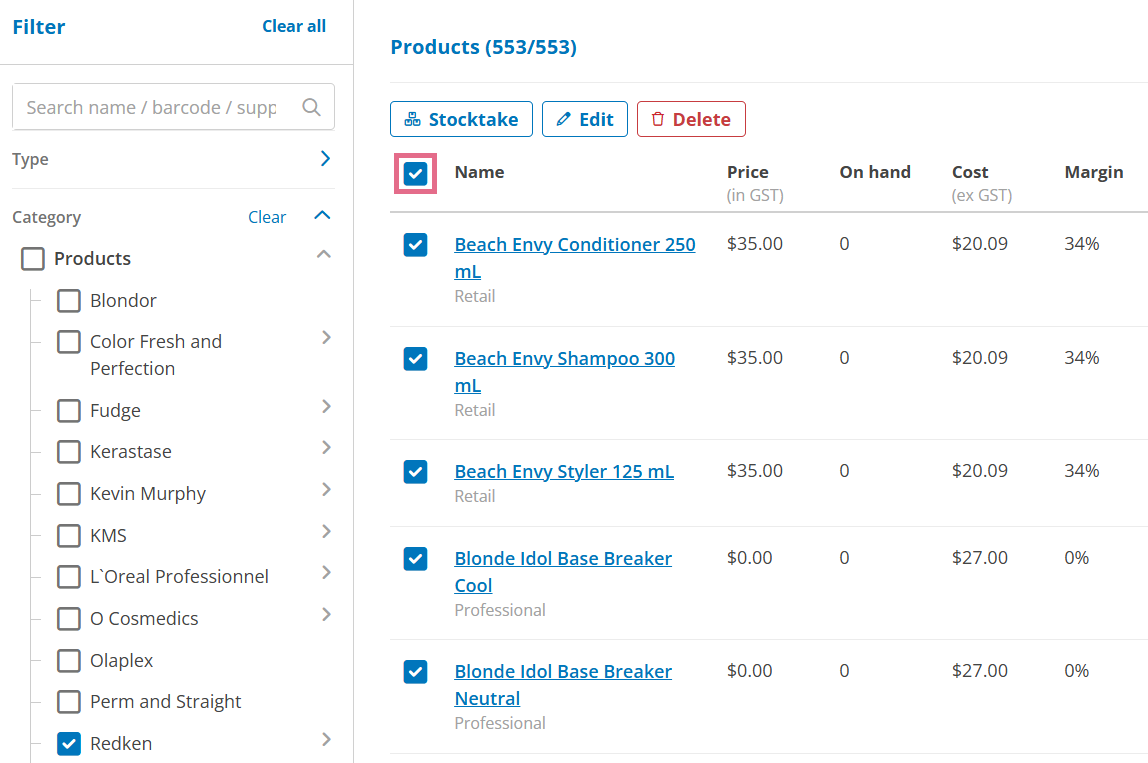Click the Products (553/553) heading
1148x763 pixels.
tap(483, 47)
